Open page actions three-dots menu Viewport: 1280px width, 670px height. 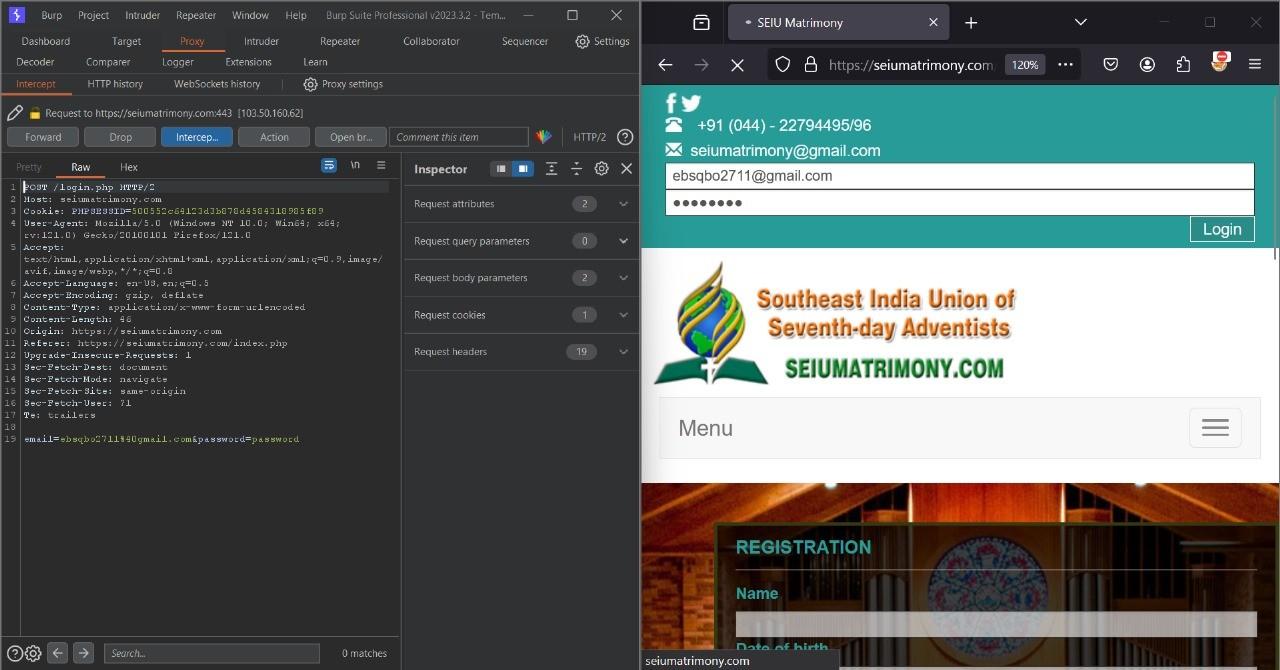point(1065,64)
